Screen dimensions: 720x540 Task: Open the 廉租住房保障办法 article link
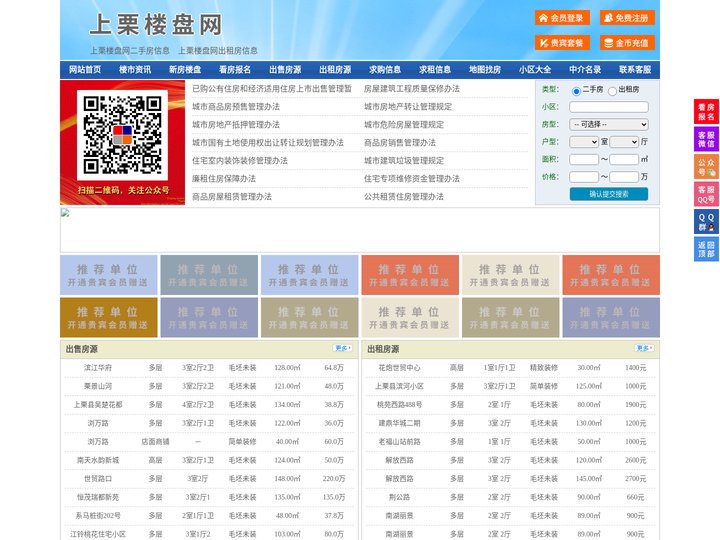tap(224, 179)
